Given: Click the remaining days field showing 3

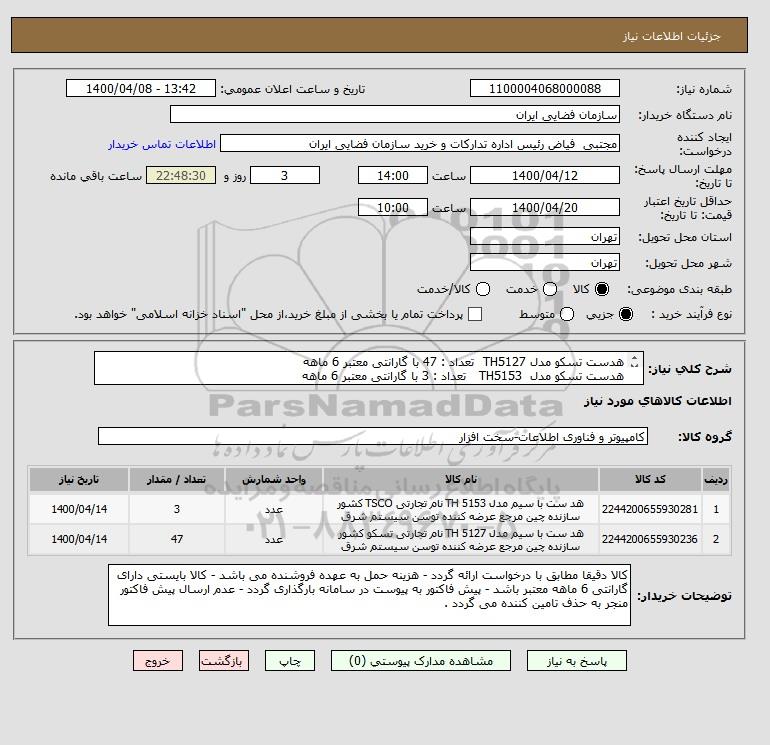Looking at the screenshot, I should tap(285, 175).
